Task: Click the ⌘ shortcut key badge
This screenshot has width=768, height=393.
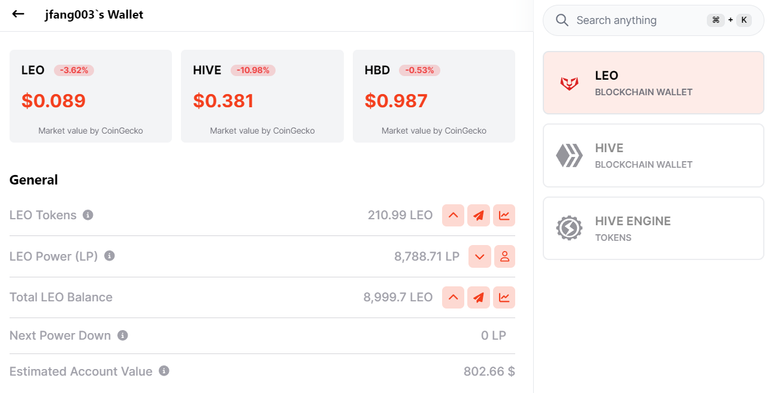Action: (716, 20)
